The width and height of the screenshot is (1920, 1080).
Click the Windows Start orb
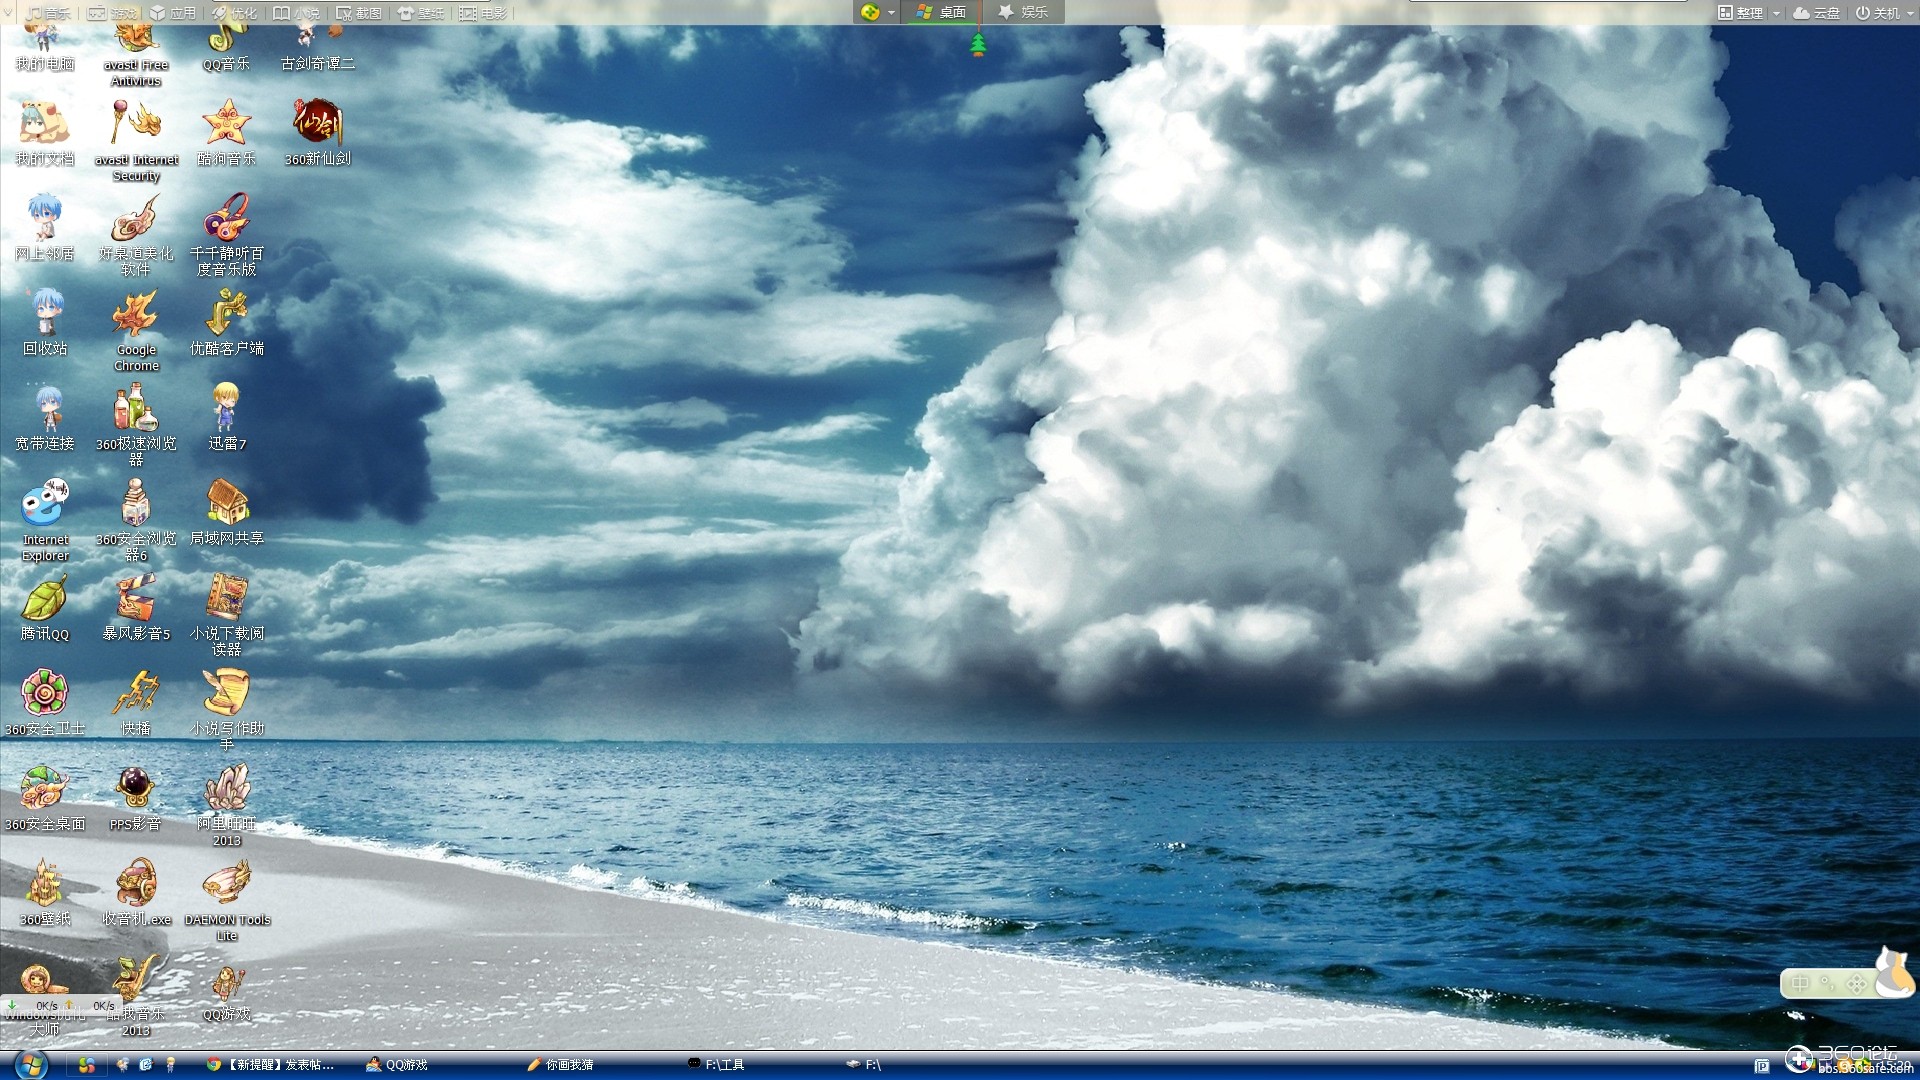point(30,1065)
